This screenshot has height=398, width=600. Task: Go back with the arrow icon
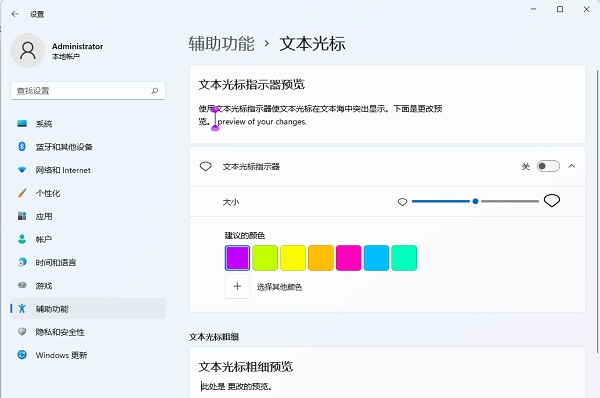(15, 14)
